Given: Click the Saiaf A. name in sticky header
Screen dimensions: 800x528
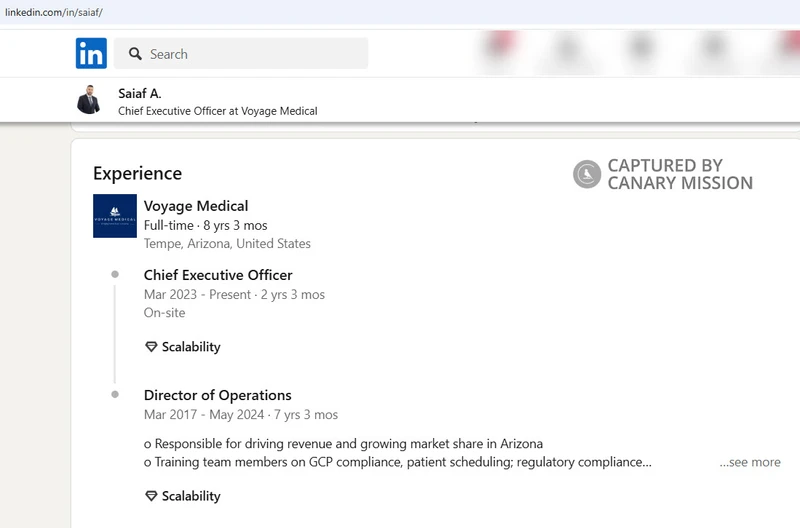Looking at the screenshot, I should 140,93.
